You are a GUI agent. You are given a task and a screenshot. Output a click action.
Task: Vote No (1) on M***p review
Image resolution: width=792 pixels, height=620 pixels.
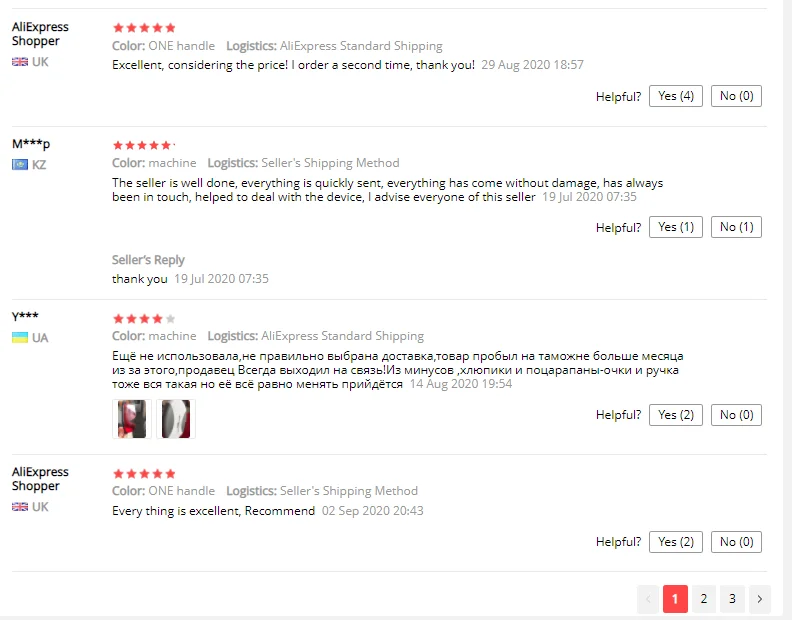736,227
